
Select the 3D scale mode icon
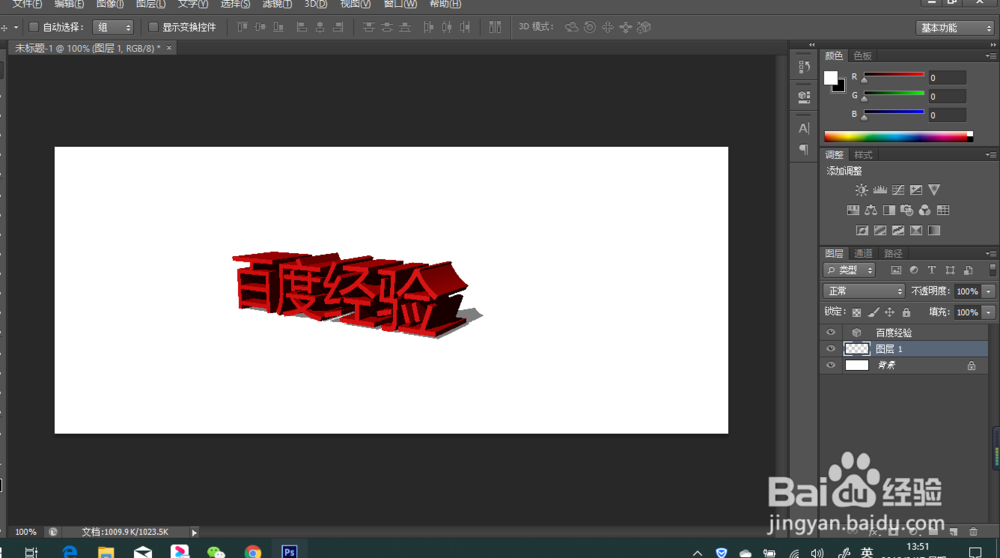(644, 27)
